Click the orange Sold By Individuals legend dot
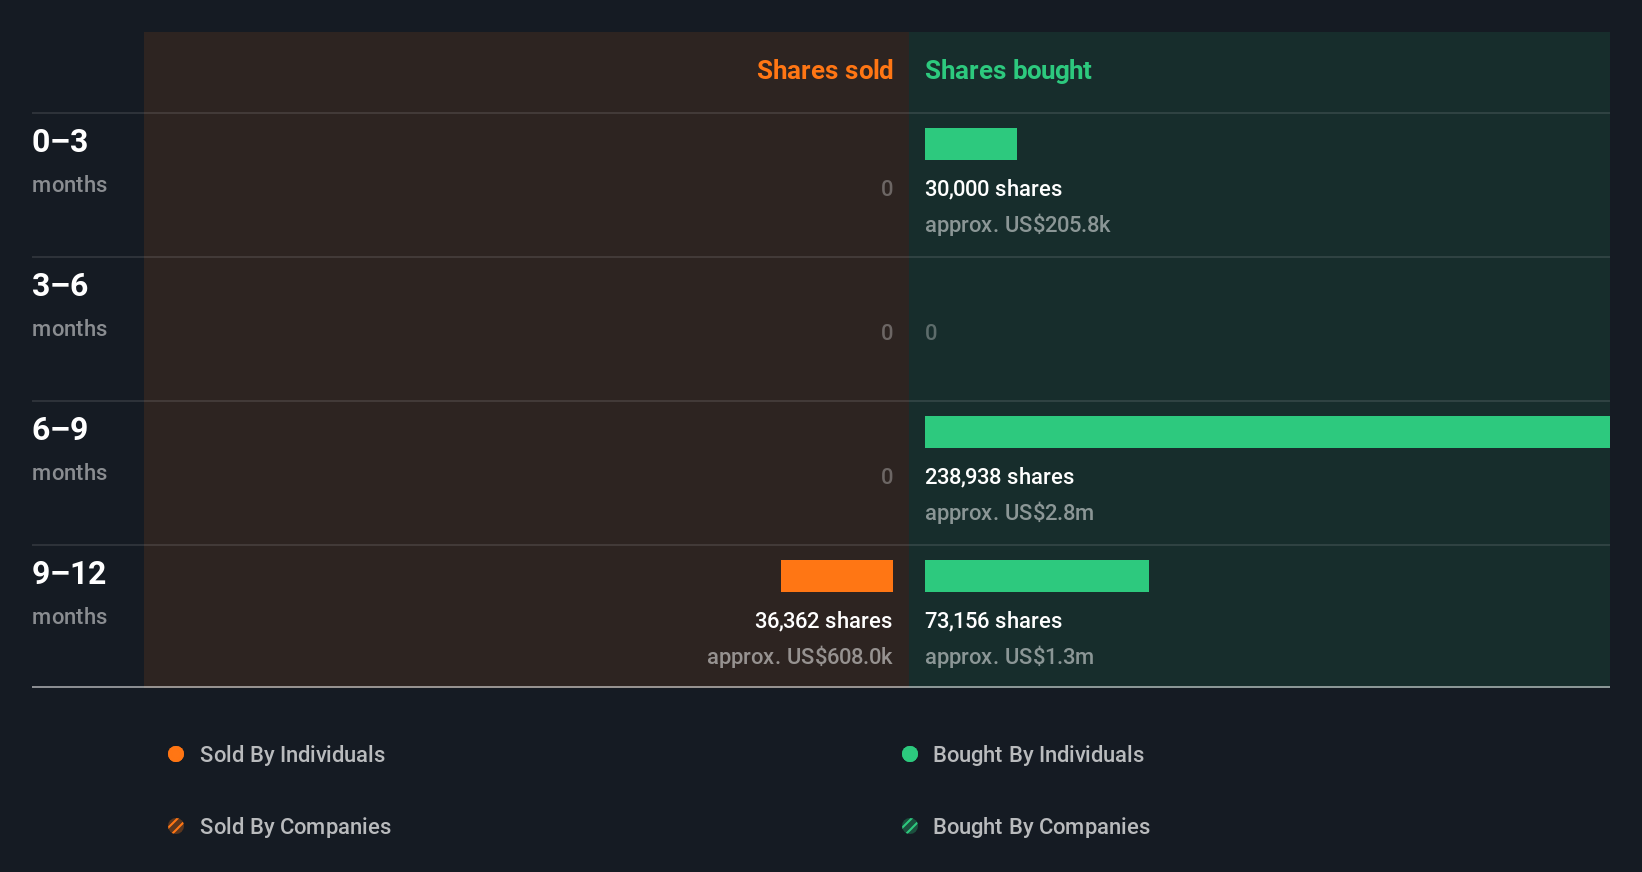Image resolution: width=1642 pixels, height=872 pixels. [176, 754]
